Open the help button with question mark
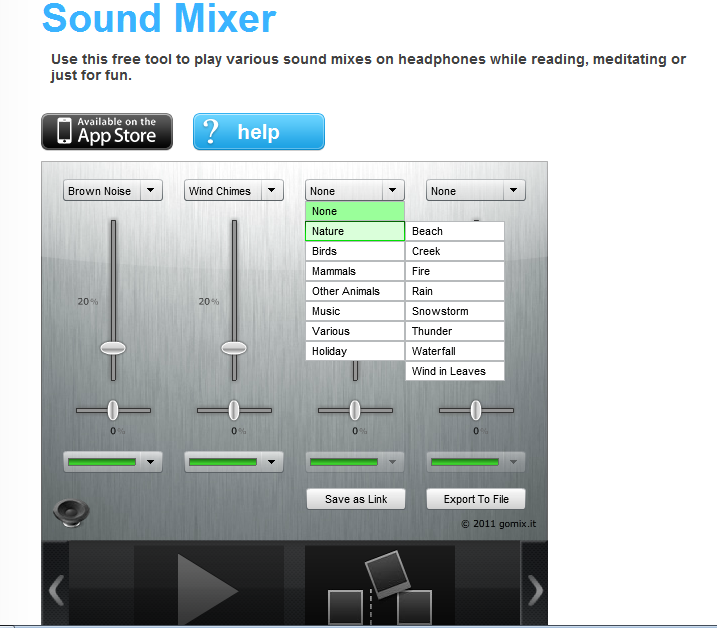This screenshot has width=717, height=628. click(x=259, y=132)
